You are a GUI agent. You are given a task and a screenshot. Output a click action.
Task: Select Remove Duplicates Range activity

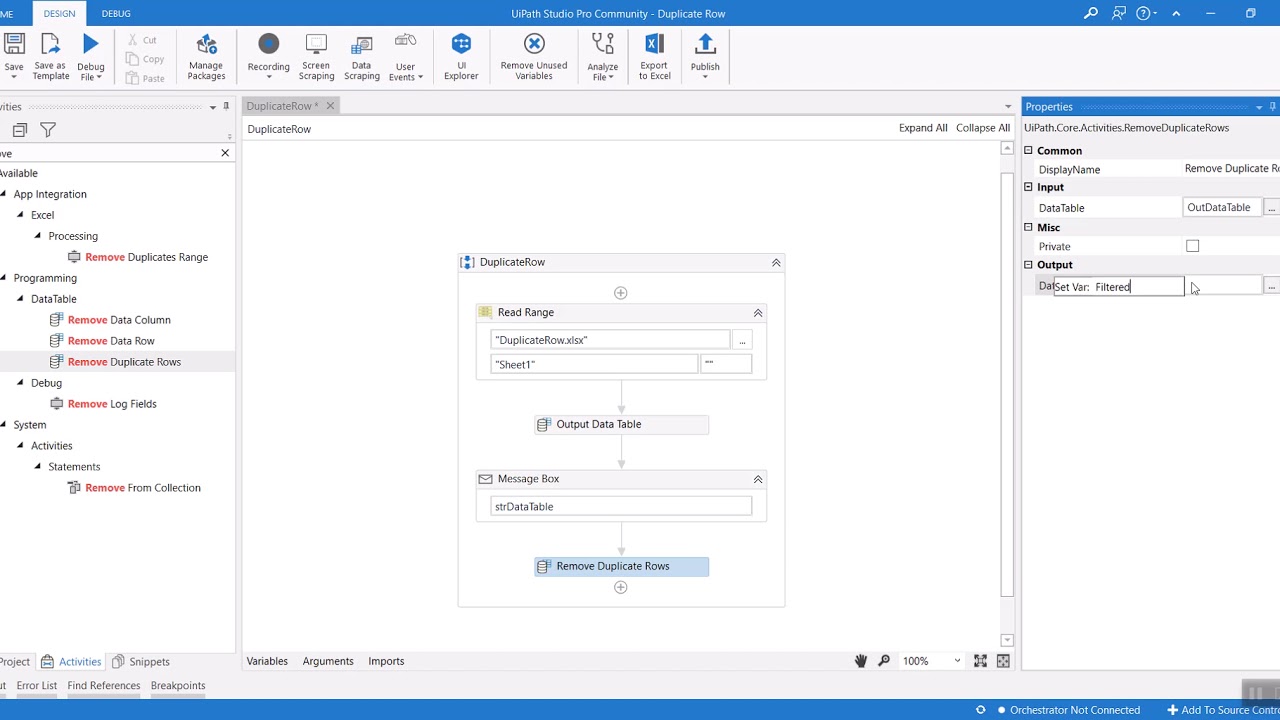click(137, 257)
